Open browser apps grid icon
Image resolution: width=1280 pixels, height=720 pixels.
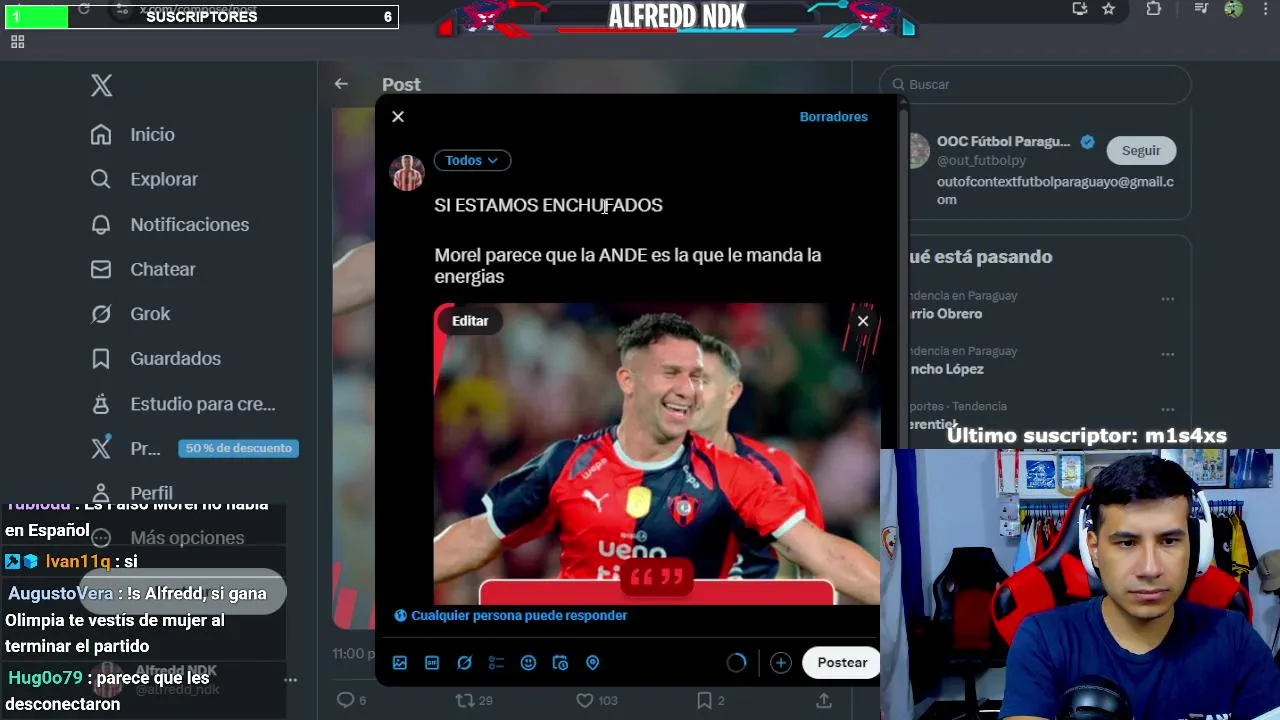tap(17, 42)
